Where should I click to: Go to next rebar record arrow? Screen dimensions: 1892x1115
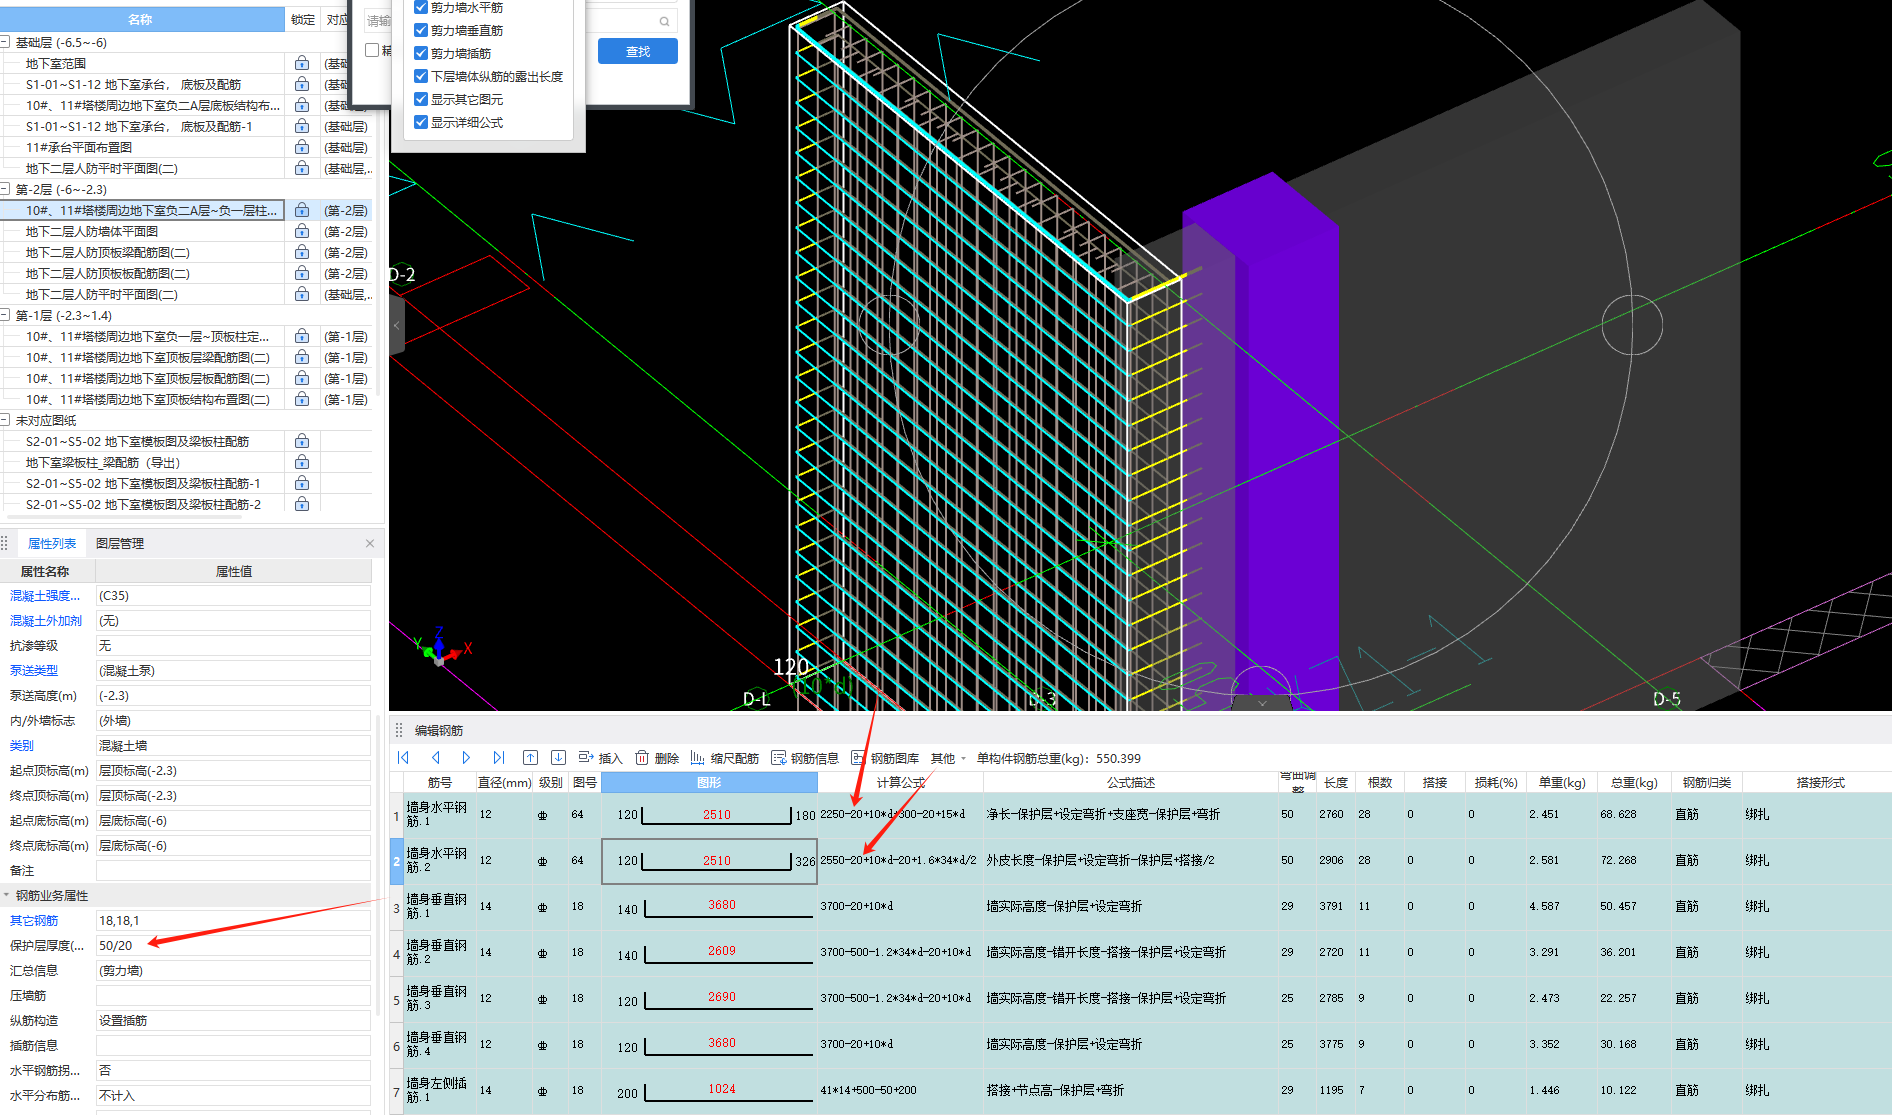click(x=466, y=758)
